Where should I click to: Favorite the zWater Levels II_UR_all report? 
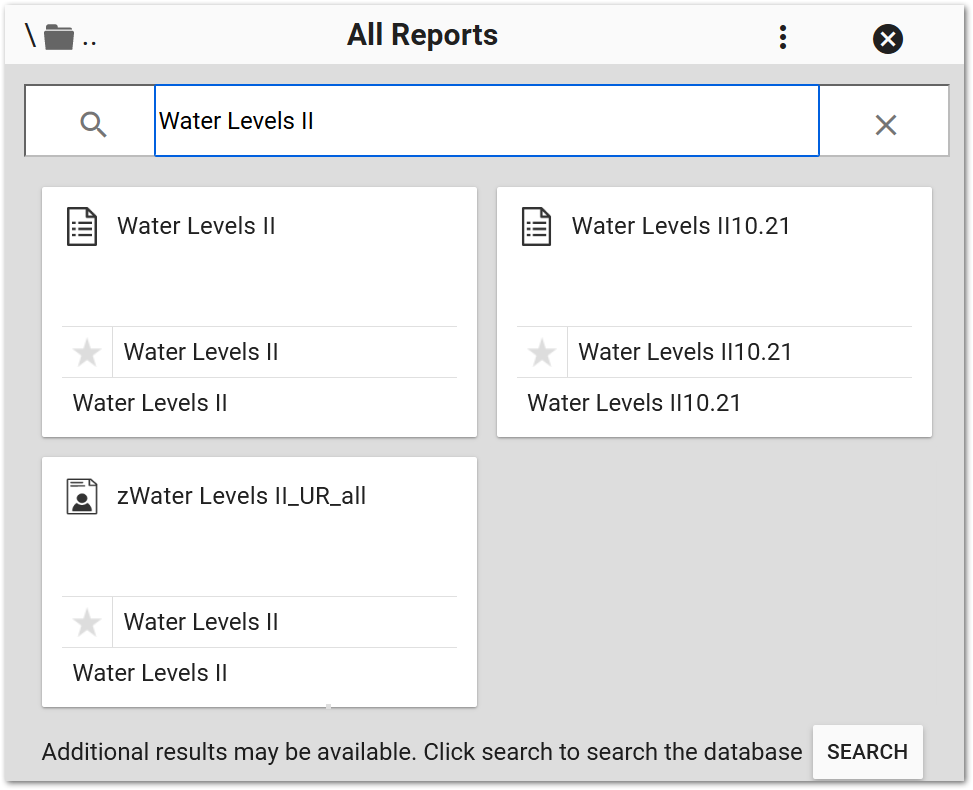click(87, 622)
